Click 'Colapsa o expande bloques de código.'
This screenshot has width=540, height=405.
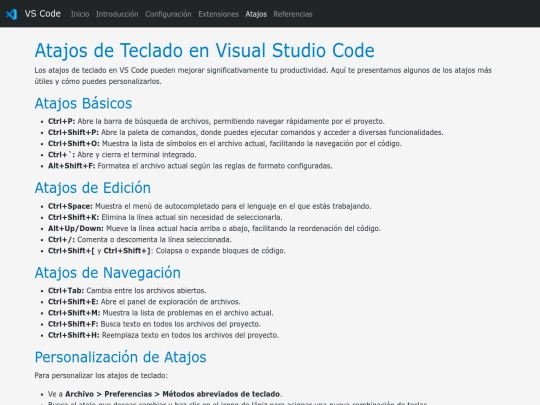[x=220, y=251]
